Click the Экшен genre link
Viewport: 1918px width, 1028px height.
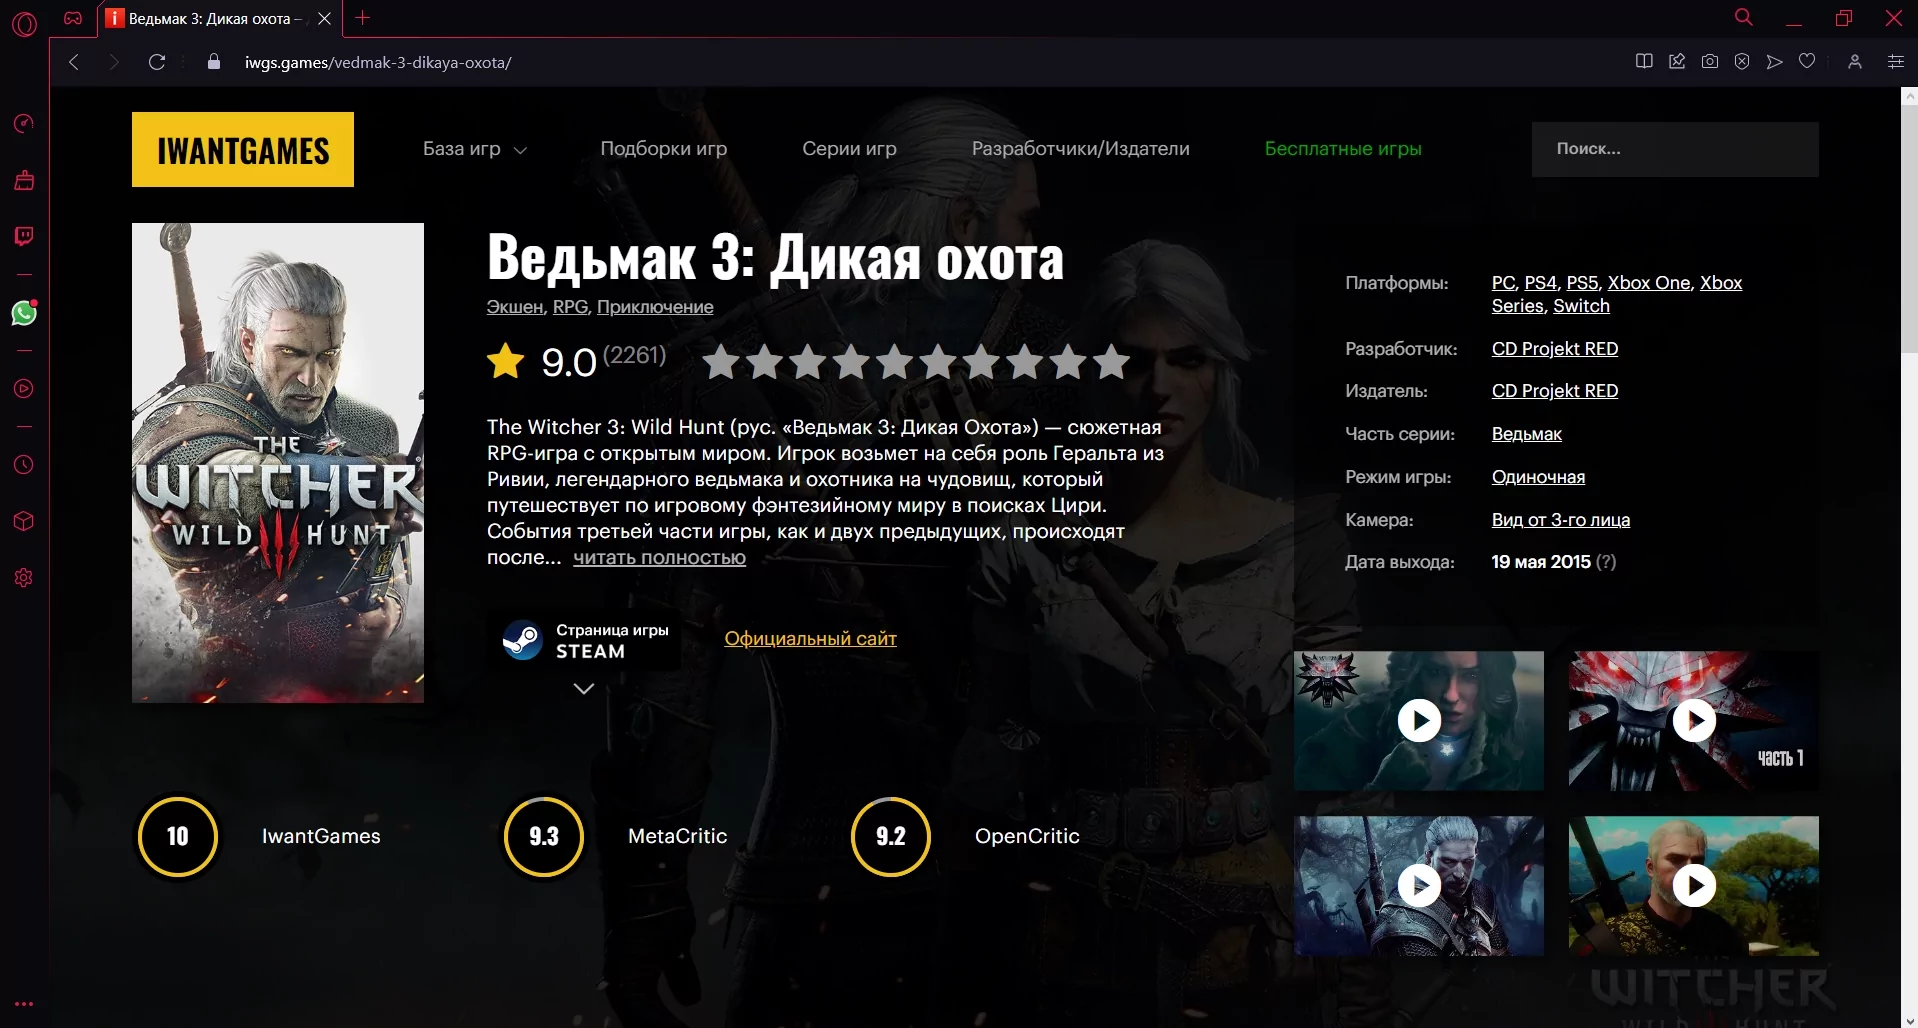coord(515,307)
